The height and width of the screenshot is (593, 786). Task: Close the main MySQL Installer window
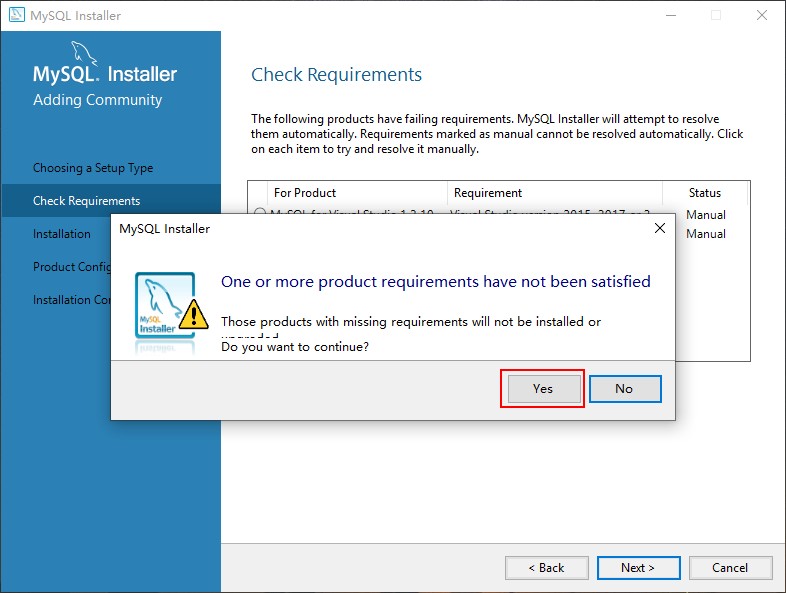pos(762,15)
